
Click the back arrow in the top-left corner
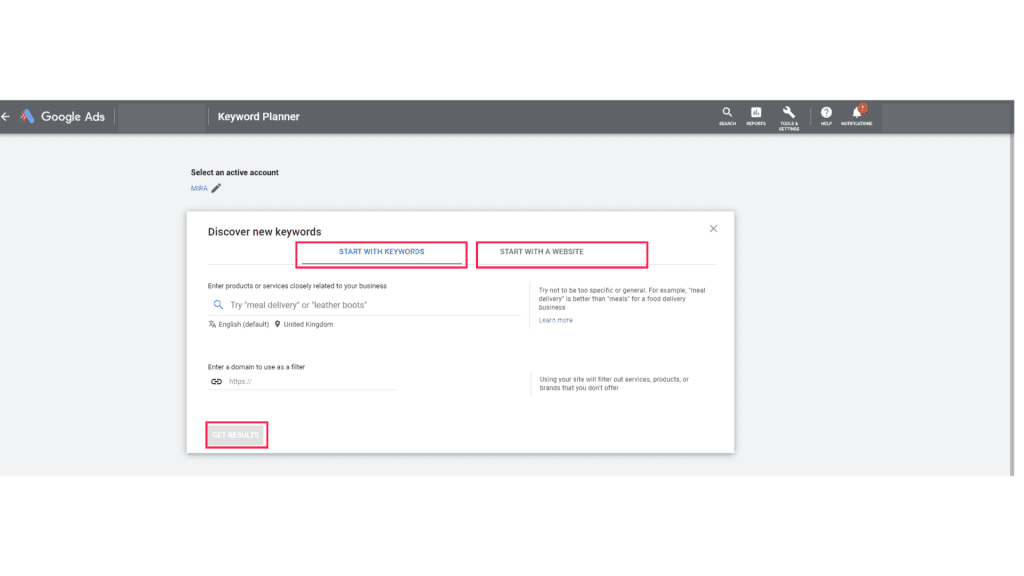click(x=5, y=115)
